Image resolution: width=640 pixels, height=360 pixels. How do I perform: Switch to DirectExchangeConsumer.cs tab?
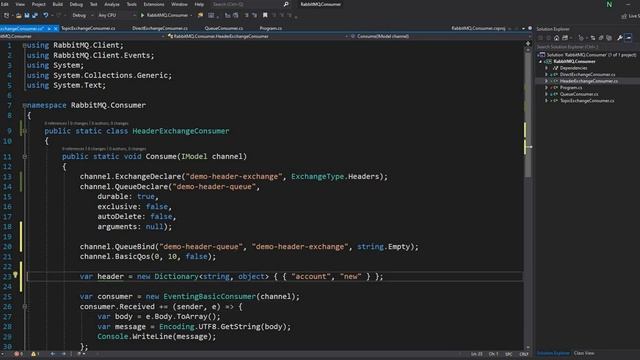click(x=160, y=29)
